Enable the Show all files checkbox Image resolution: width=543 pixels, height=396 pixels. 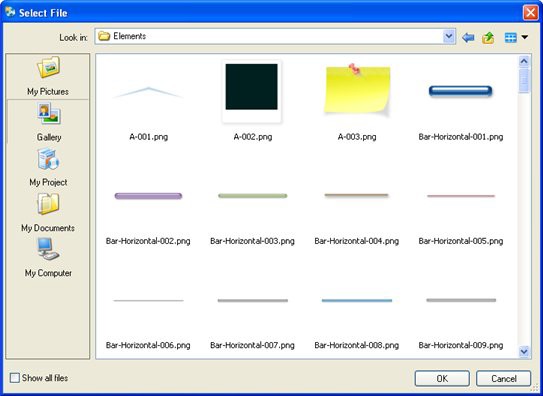pos(15,378)
